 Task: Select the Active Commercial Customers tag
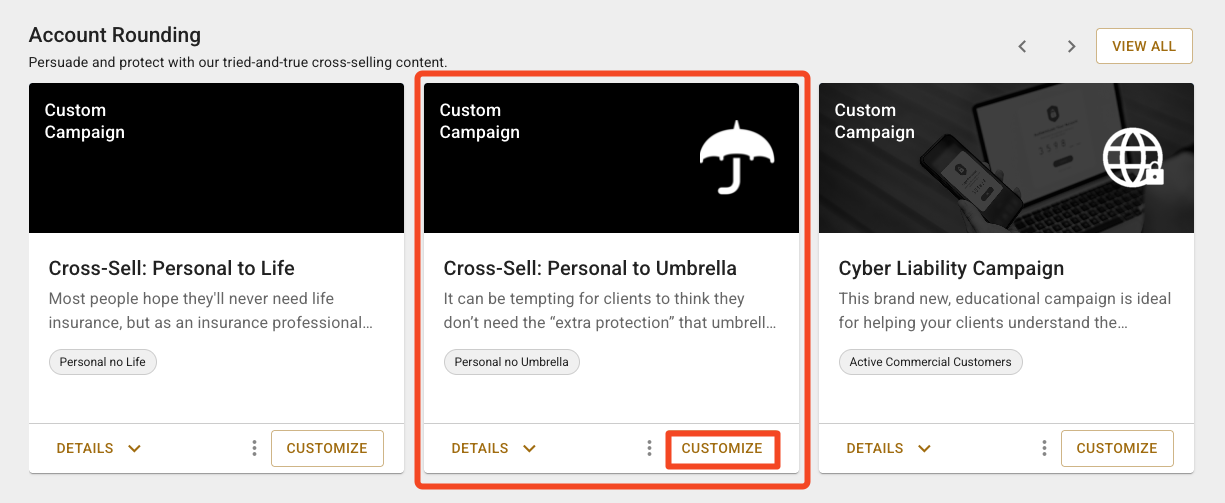(930, 362)
